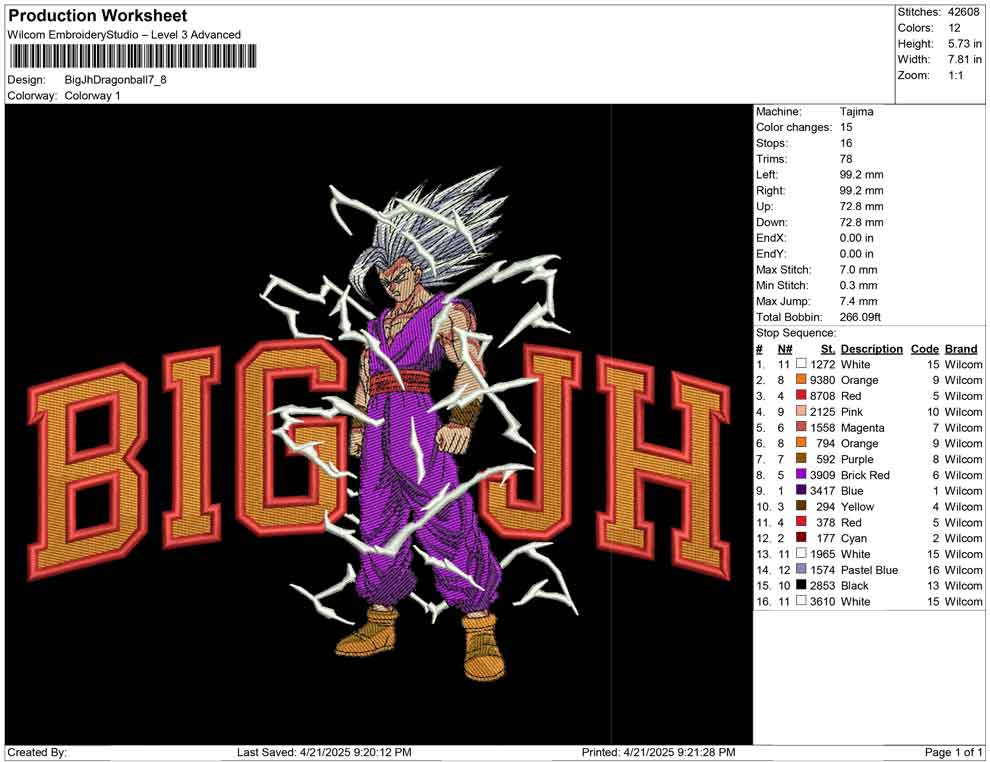
Task: Click the "Yellow" description in row 10
Action: point(857,506)
